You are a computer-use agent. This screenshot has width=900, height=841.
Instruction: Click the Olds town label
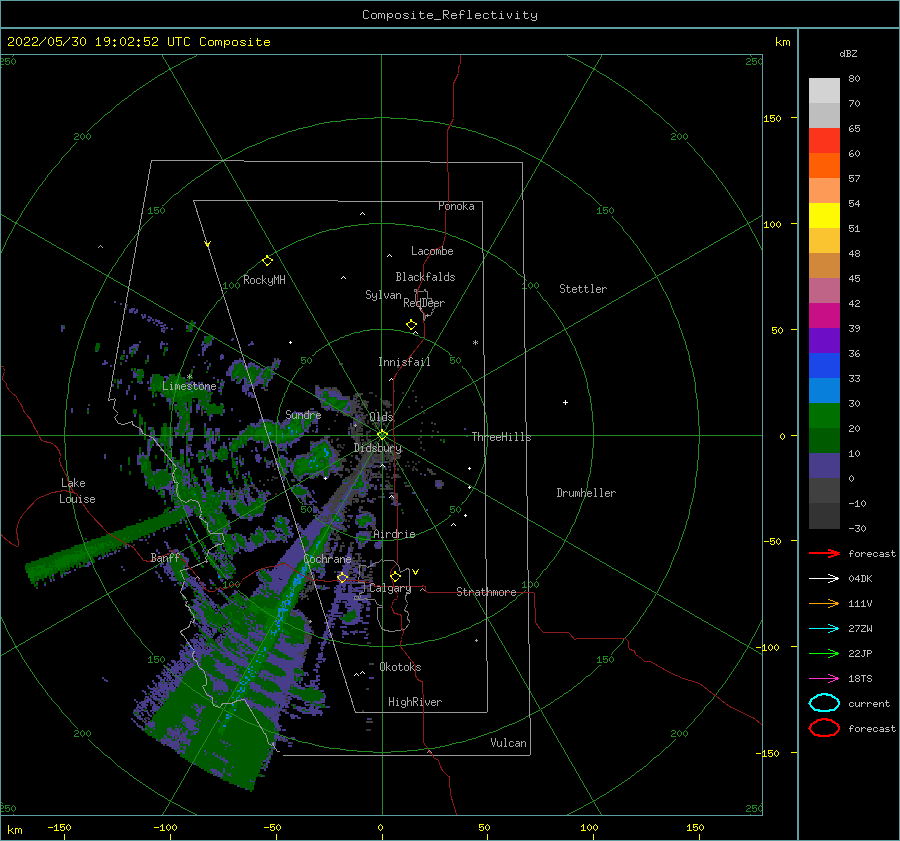point(381,417)
